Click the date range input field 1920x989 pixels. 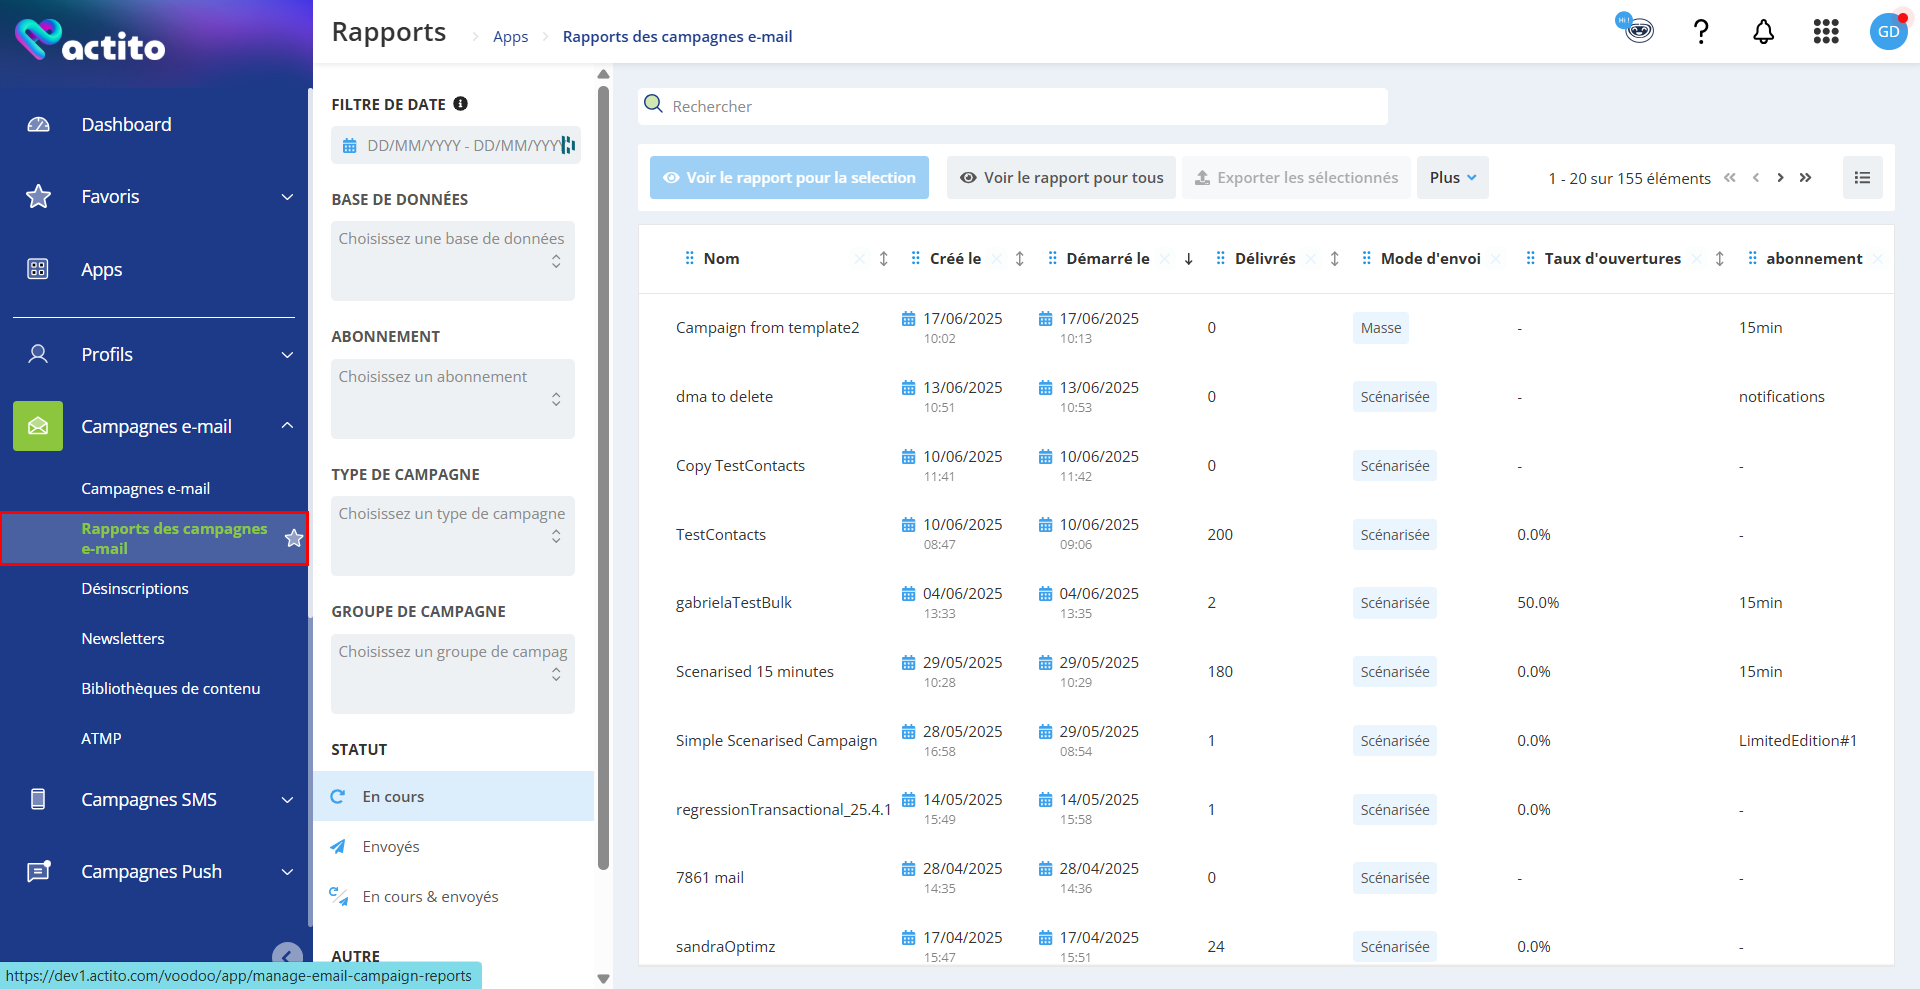point(456,146)
